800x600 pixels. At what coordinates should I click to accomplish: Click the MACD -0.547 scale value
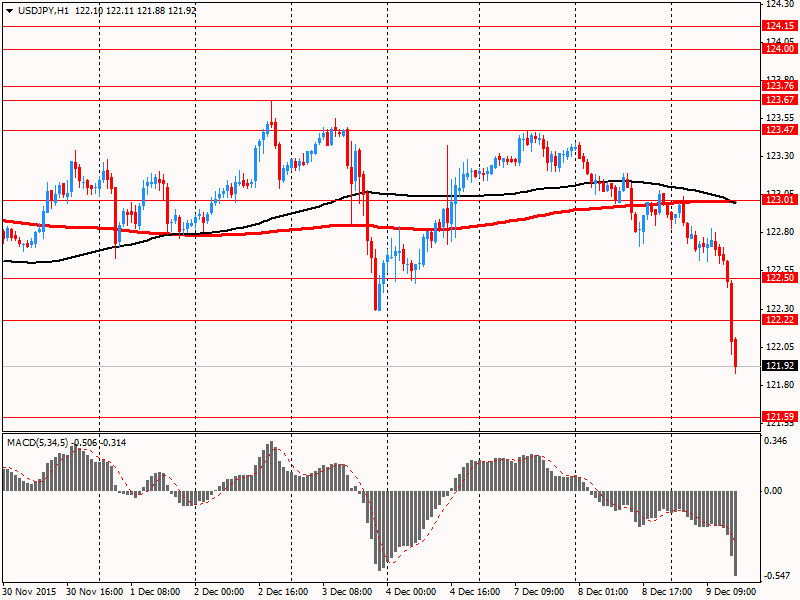click(777, 576)
